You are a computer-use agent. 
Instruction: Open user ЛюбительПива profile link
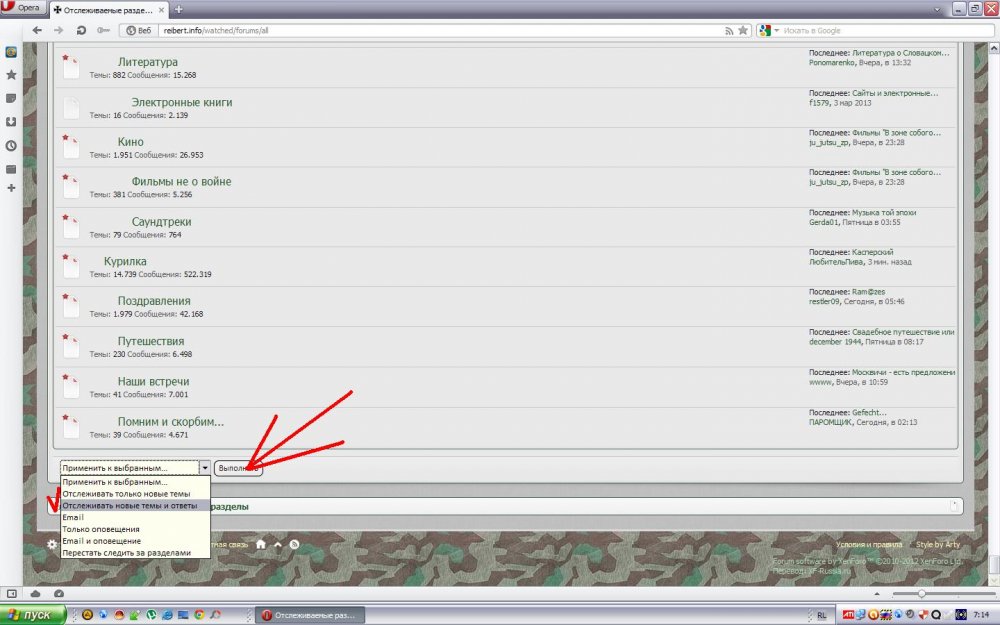(x=837, y=262)
